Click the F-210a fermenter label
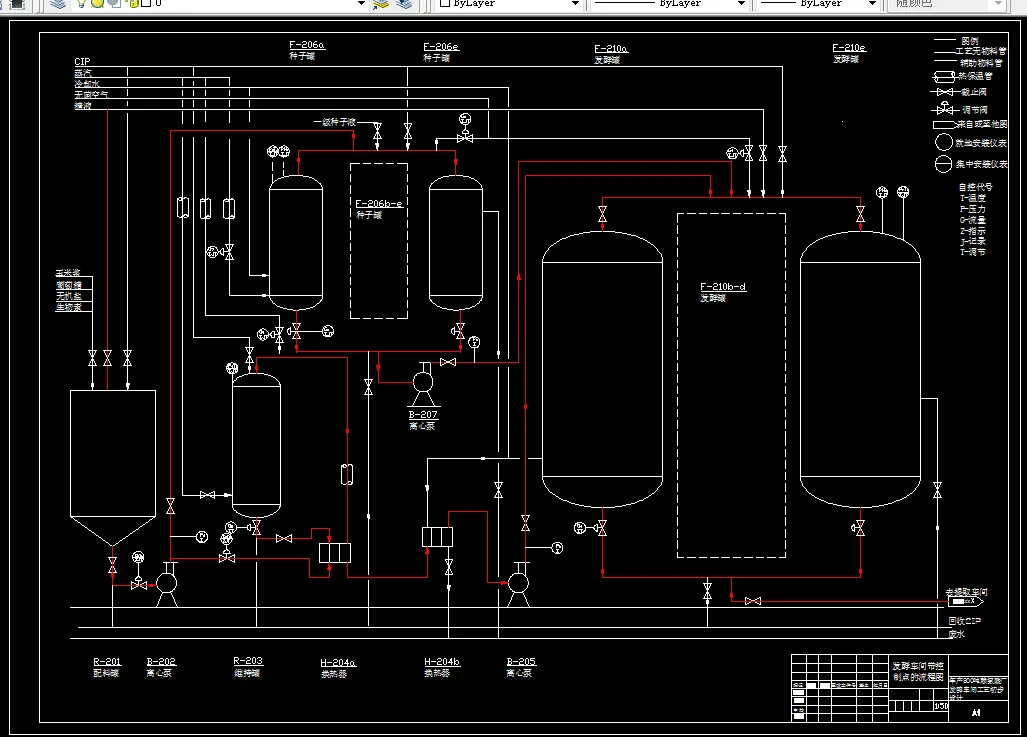 610,48
